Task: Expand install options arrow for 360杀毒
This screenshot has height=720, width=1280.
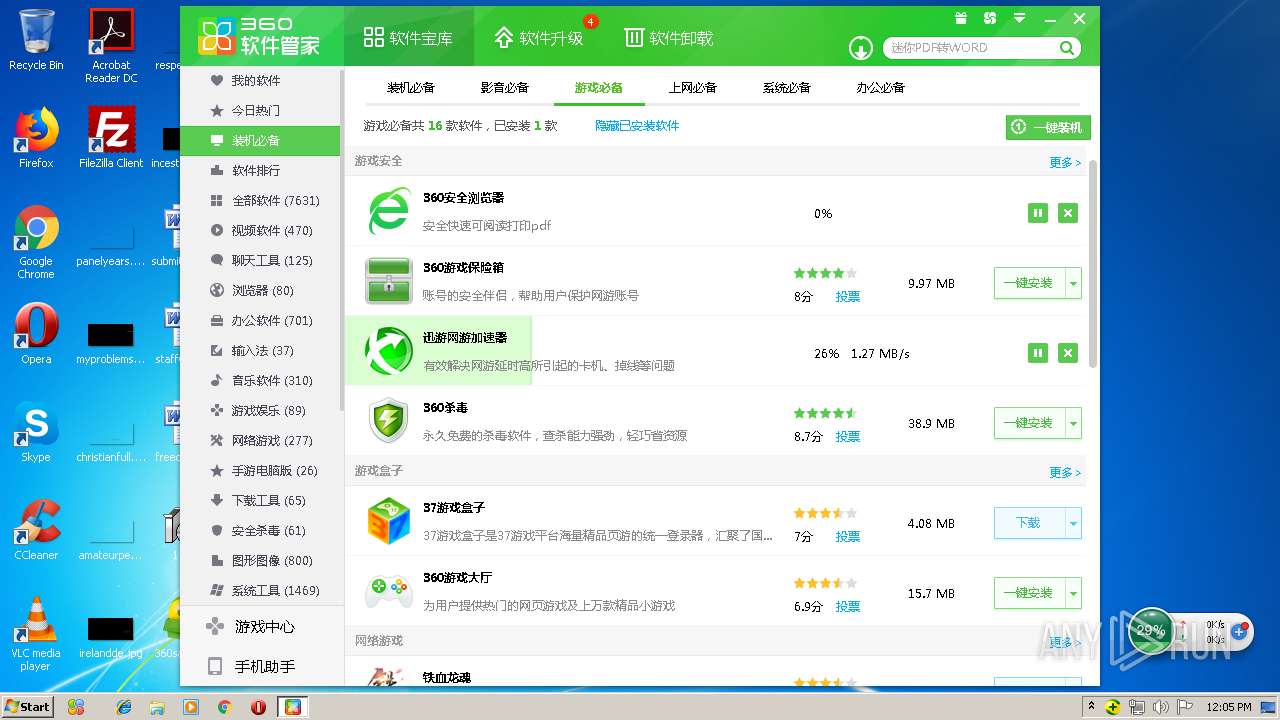Action: (x=1074, y=423)
